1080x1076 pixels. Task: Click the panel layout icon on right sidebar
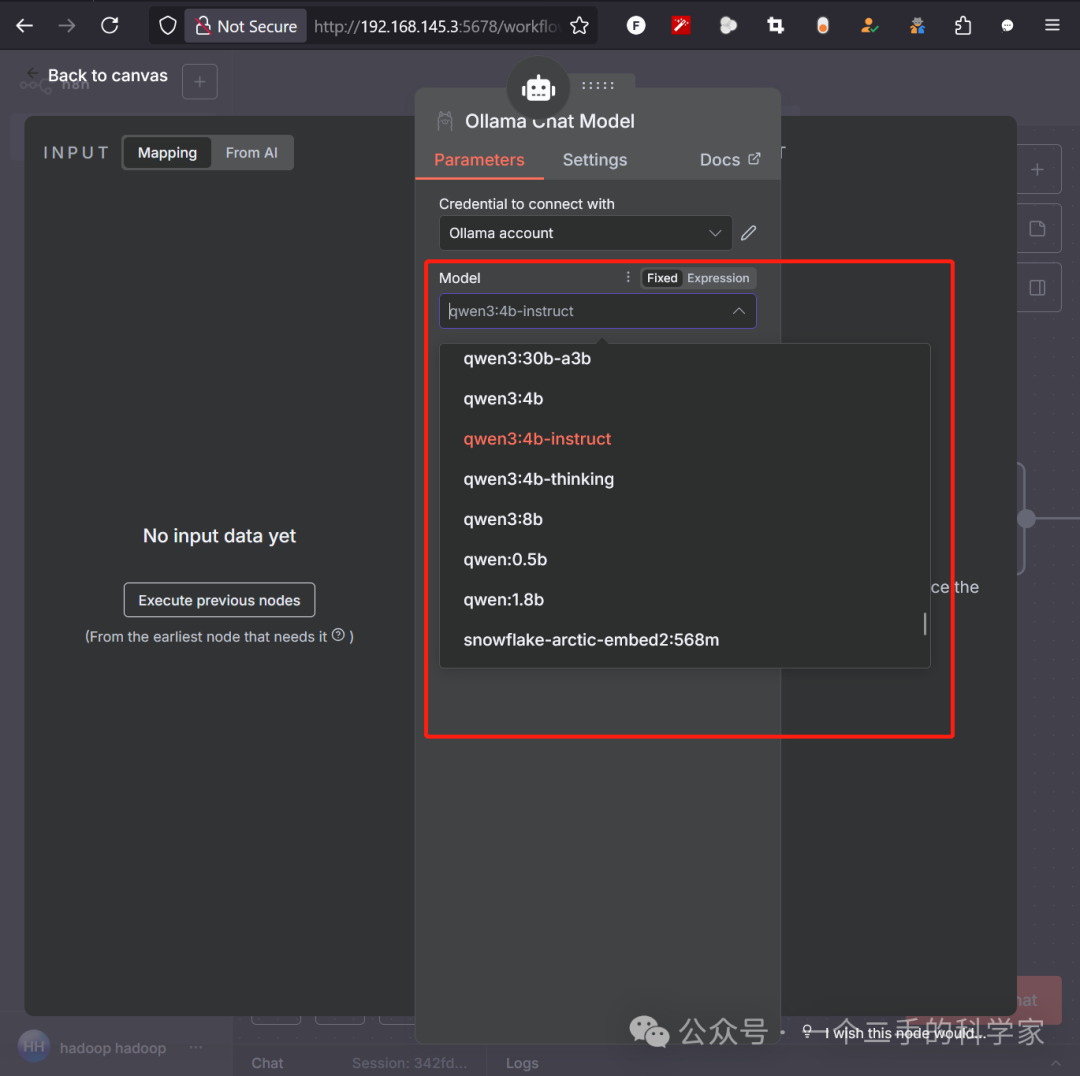pos(1037,288)
